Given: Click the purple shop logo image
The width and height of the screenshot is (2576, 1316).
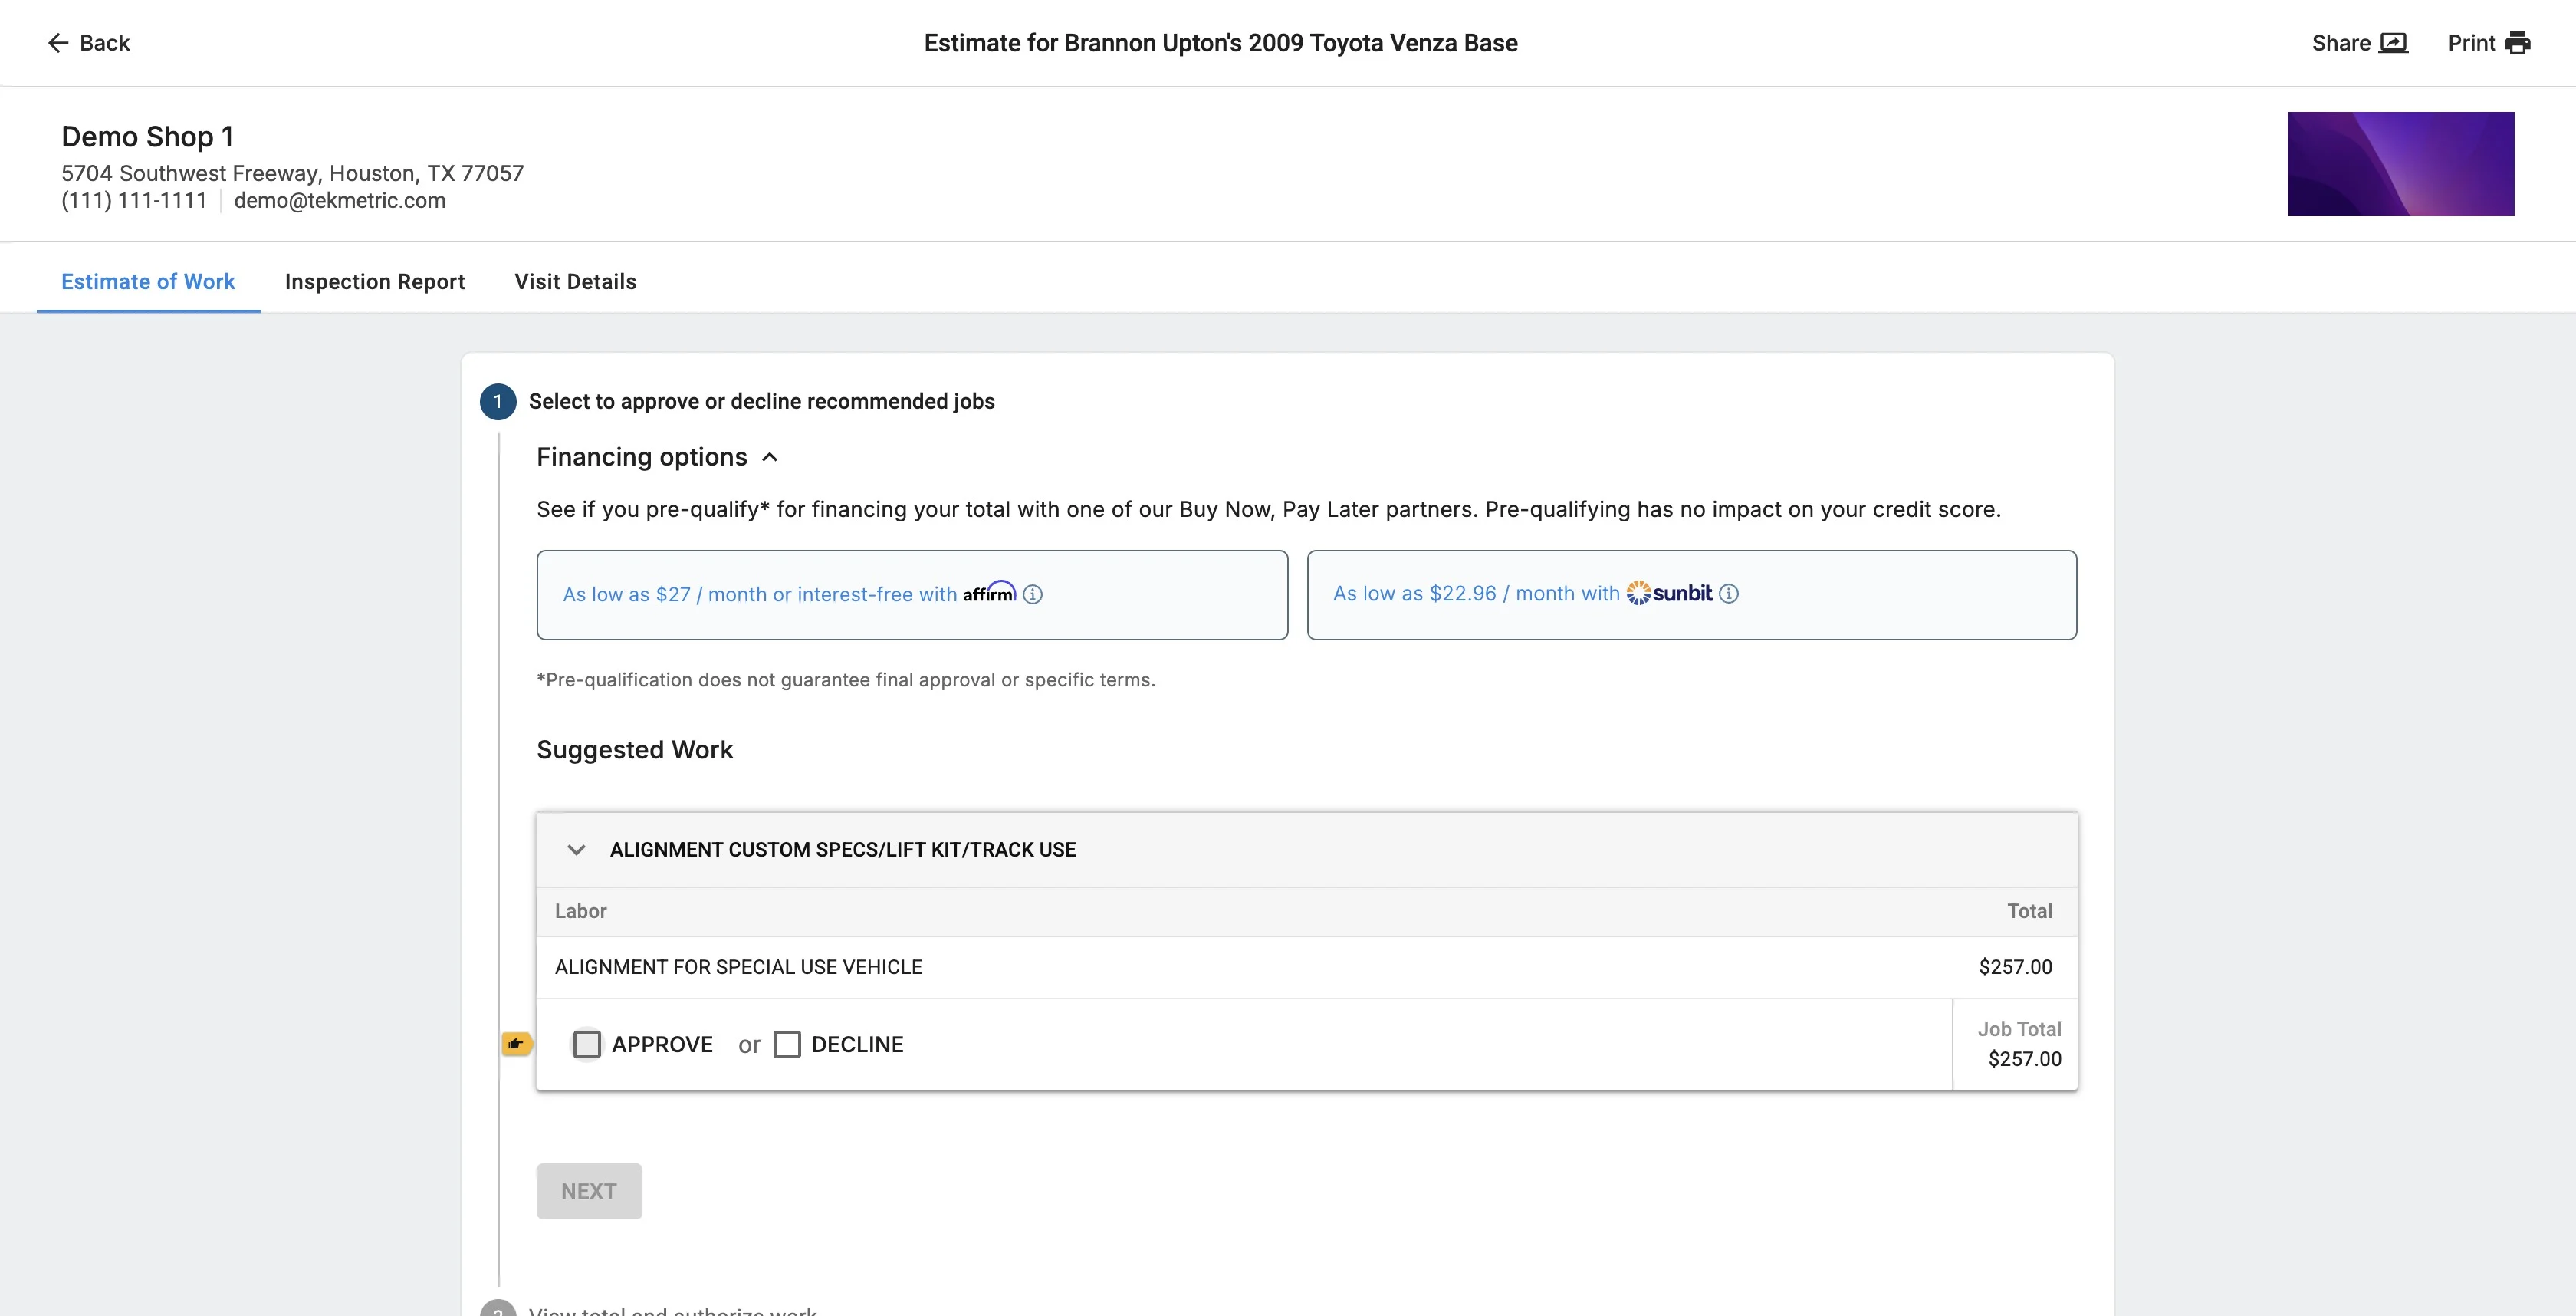Looking at the screenshot, I should 2400,164.
